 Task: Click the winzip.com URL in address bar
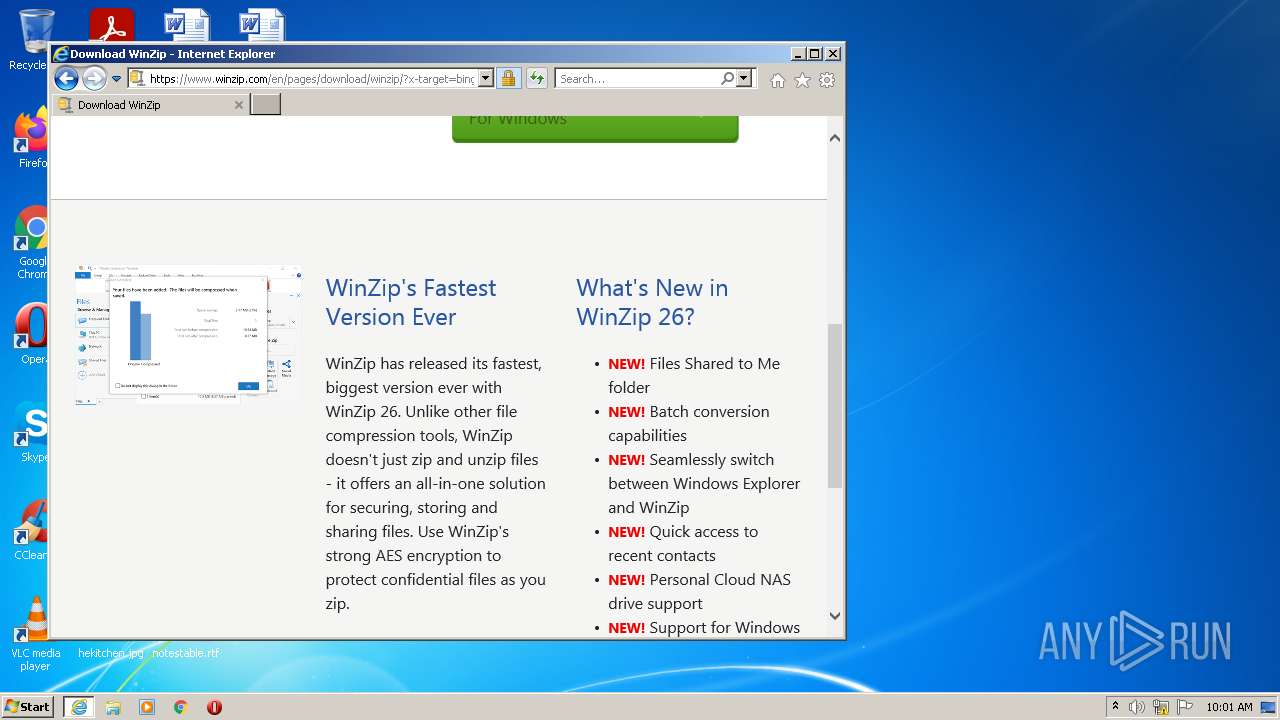click(312, 79)
